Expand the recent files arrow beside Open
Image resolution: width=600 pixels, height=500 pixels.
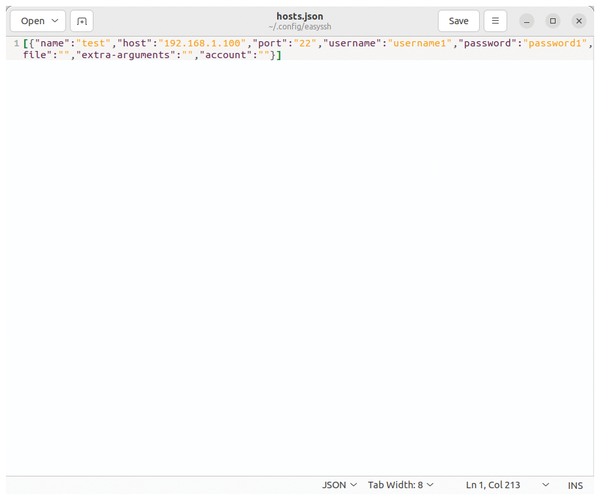[55, 21]
